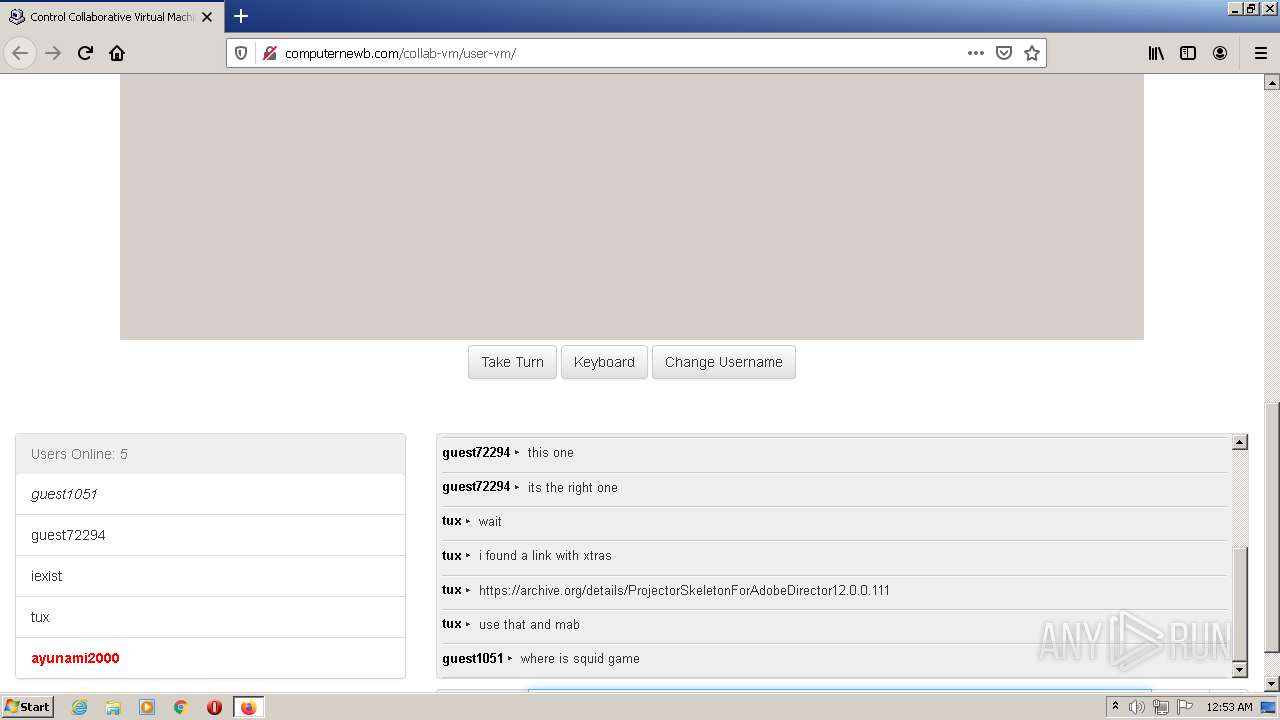Screen dimensions: 1280x720
Task: Open the Firefox hamburger menu
Action: 1260,53
